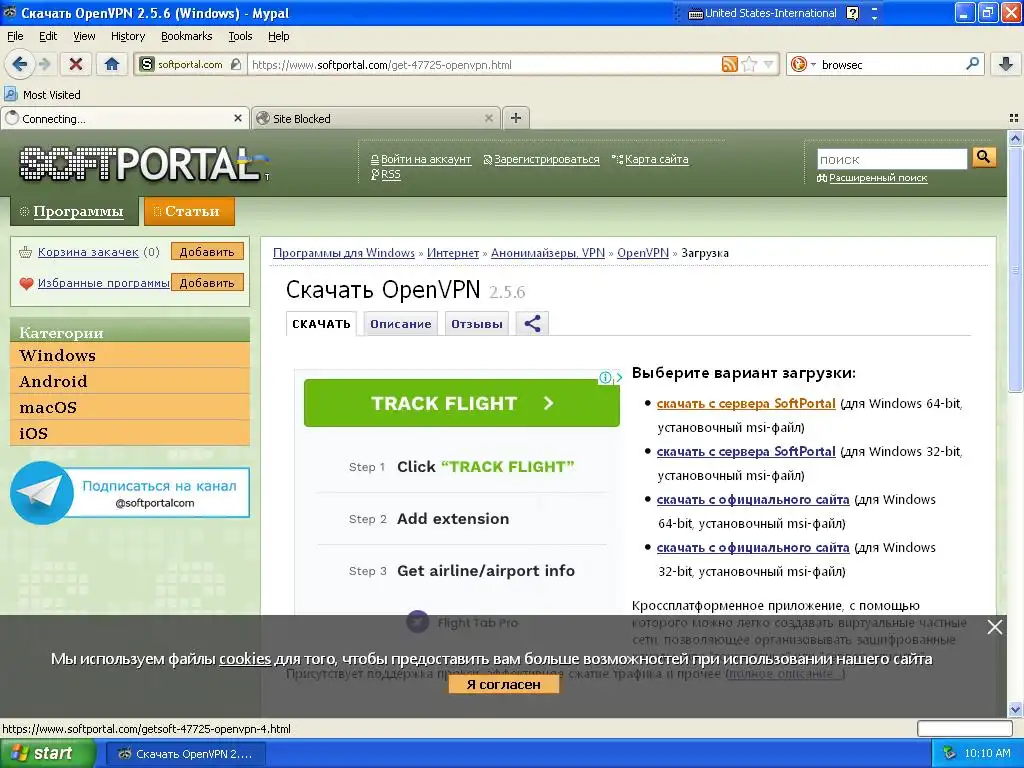
Task: Click the softportal.com site identity button
Action: click(x=191, y=64)
